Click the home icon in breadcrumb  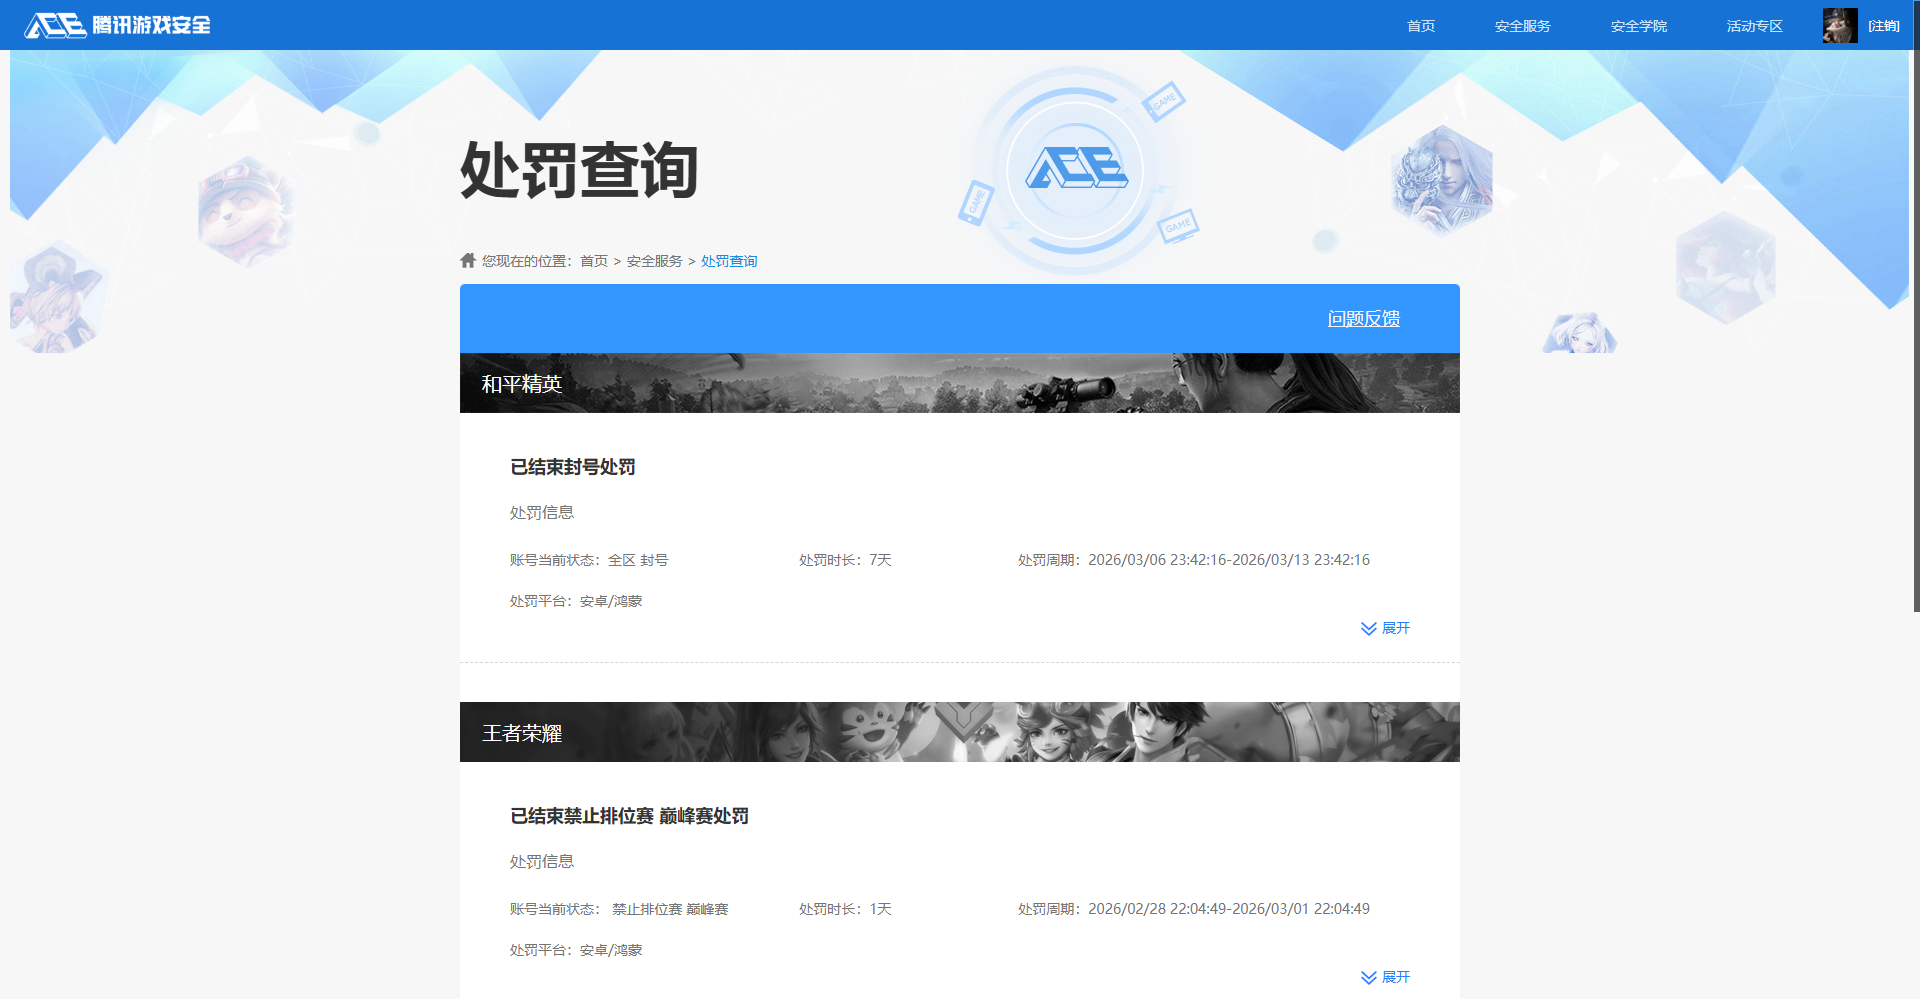pyautogui.click(x=468, y=260)
